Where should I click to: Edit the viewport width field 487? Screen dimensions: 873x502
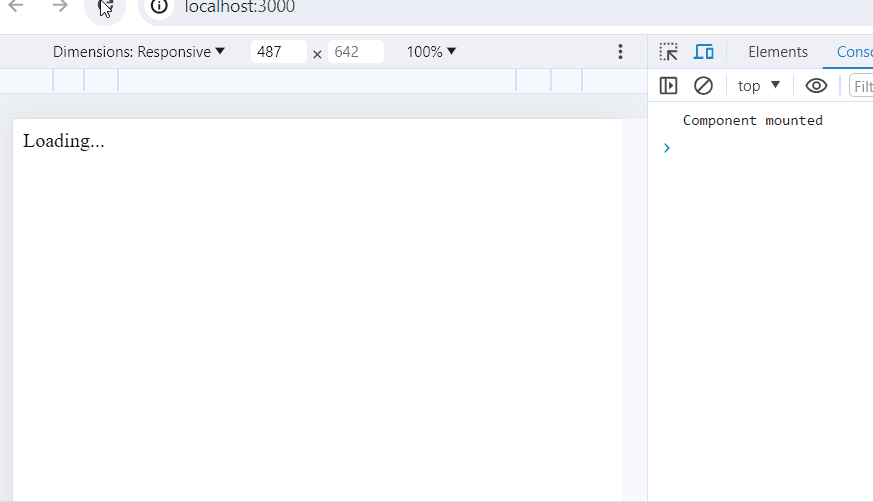(278, 52)
